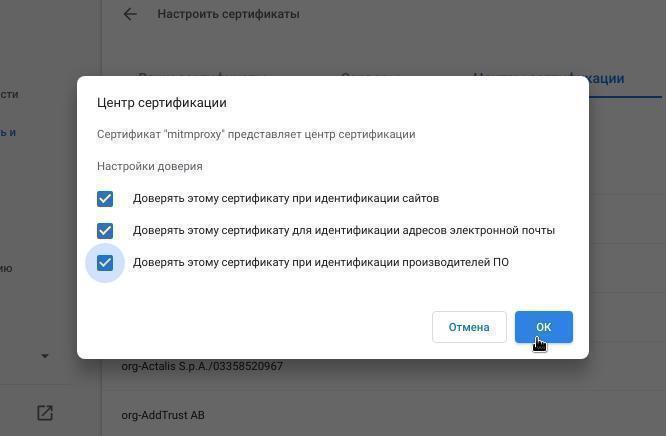Cancel with the Отмена button
666x436 pixels.
[469, 327]
